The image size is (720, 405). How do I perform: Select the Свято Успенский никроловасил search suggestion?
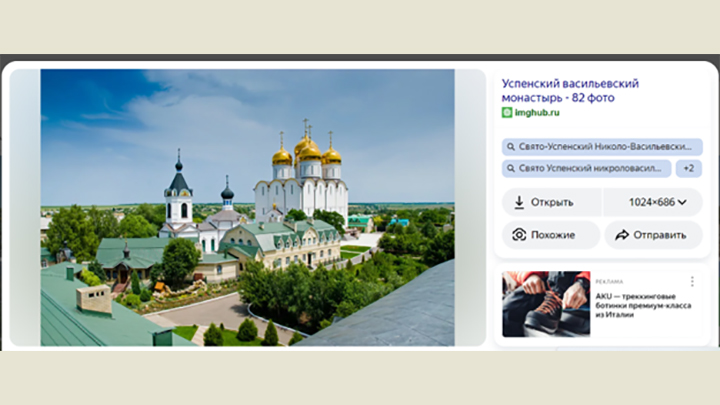(x=590, y=169)
